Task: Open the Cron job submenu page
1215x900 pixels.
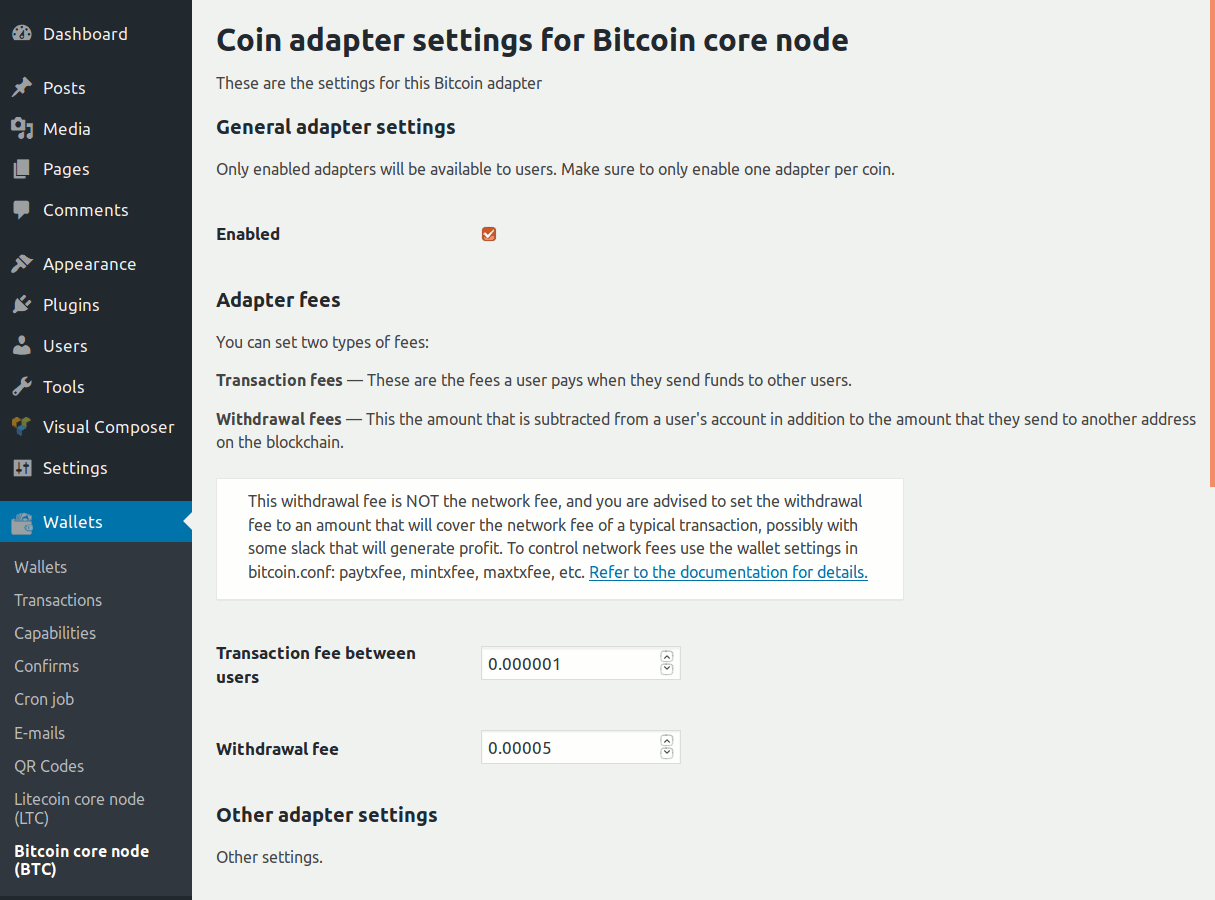Action: [x=44, y=699]
